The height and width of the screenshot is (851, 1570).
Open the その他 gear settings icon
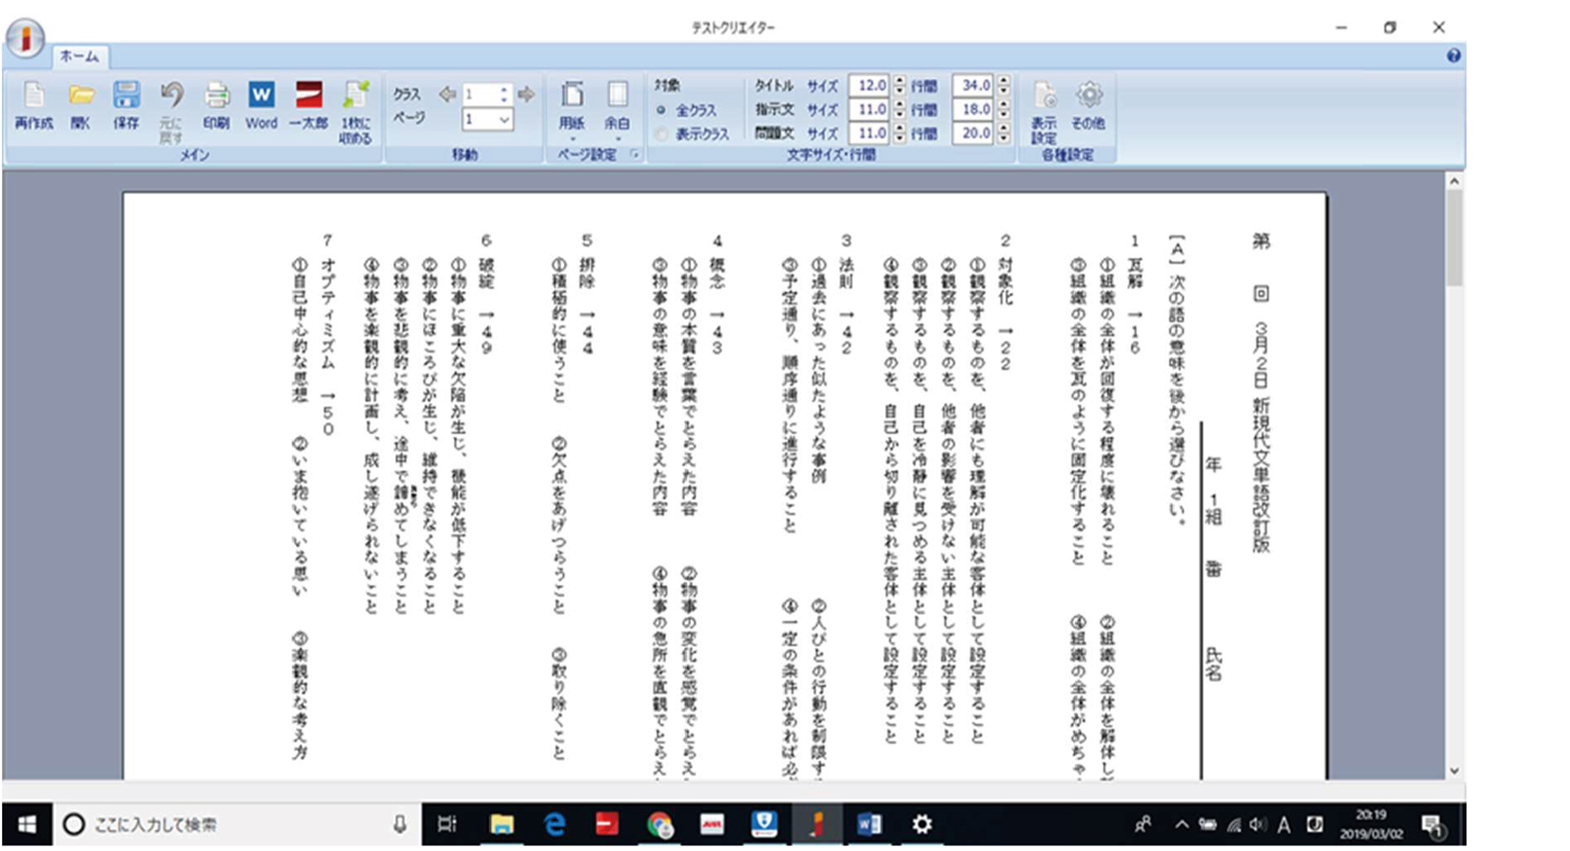pos(1088,105)
